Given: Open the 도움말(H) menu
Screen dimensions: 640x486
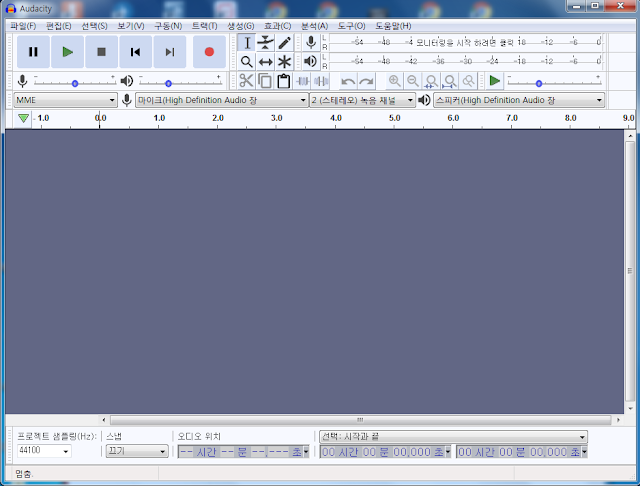Looking at the screenshot, I should [x=393, y=26].
